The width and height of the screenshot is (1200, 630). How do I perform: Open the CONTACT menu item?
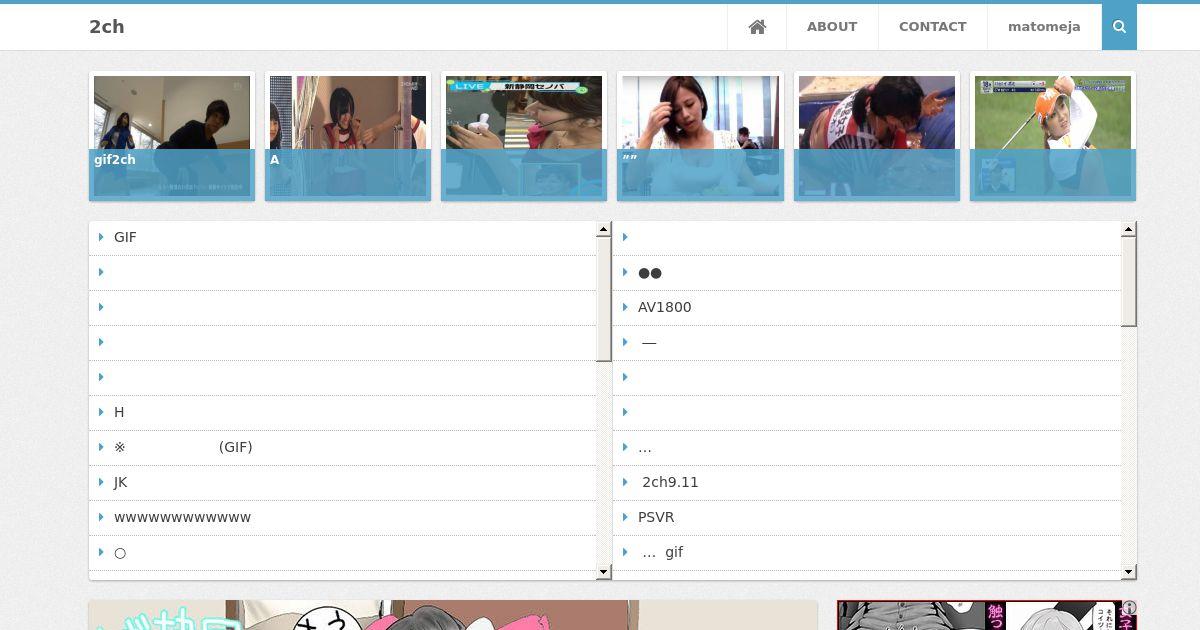pos(932,27)
